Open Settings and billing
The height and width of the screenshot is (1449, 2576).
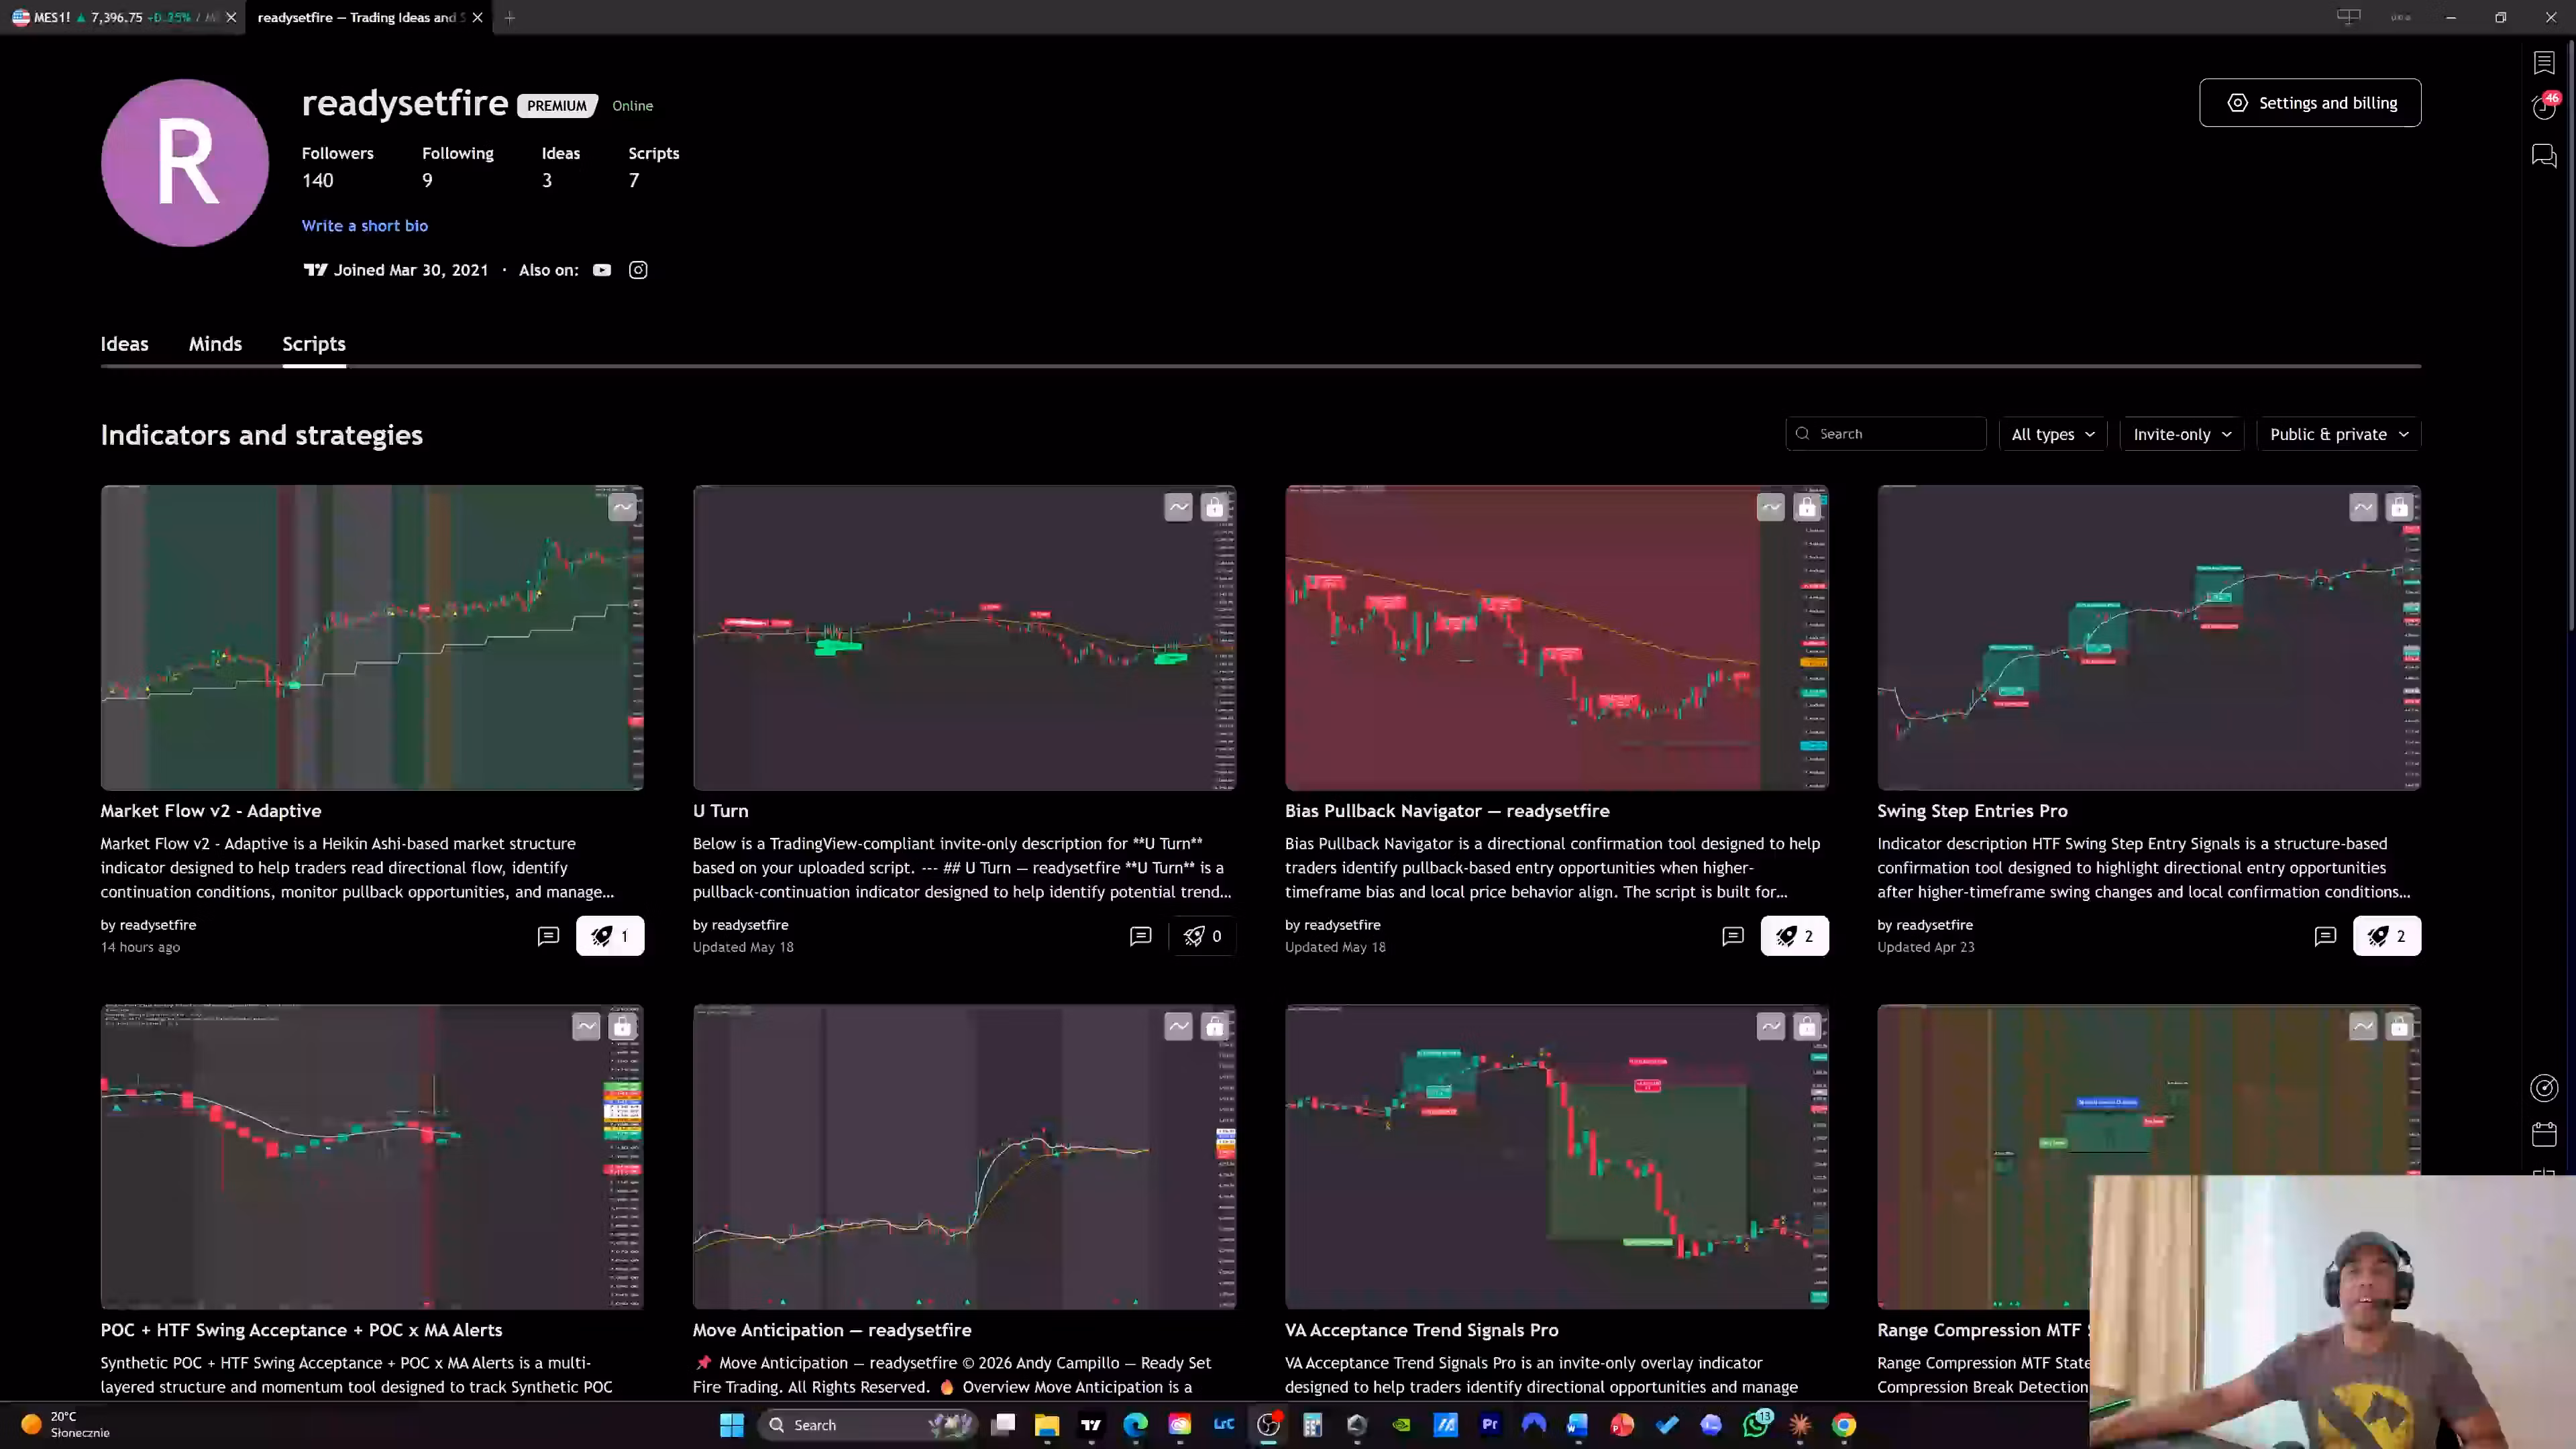tap(2310, 103)
